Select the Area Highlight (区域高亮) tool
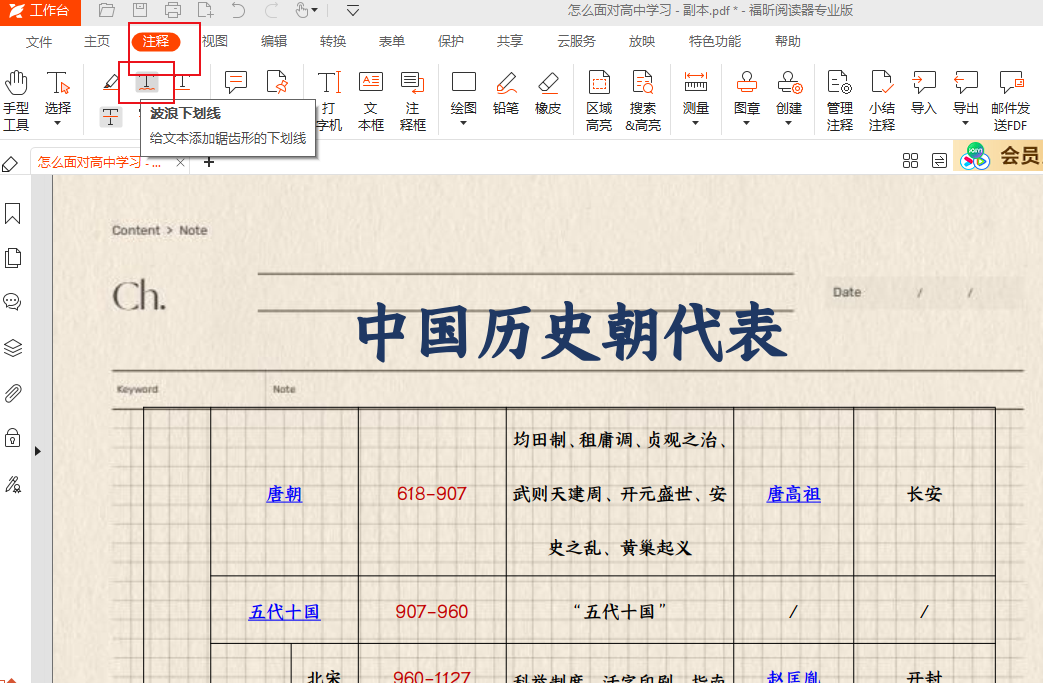The height and width of the screenshot is (683, 1043). [599, 101]
